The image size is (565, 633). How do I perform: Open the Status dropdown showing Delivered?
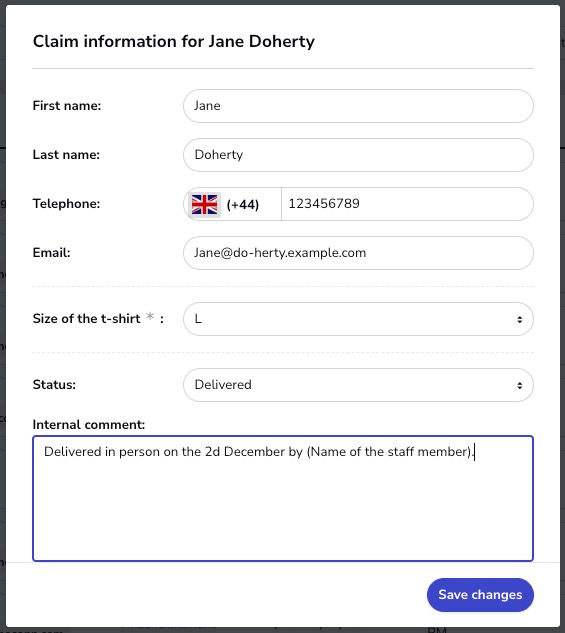(x=358, y=385)
